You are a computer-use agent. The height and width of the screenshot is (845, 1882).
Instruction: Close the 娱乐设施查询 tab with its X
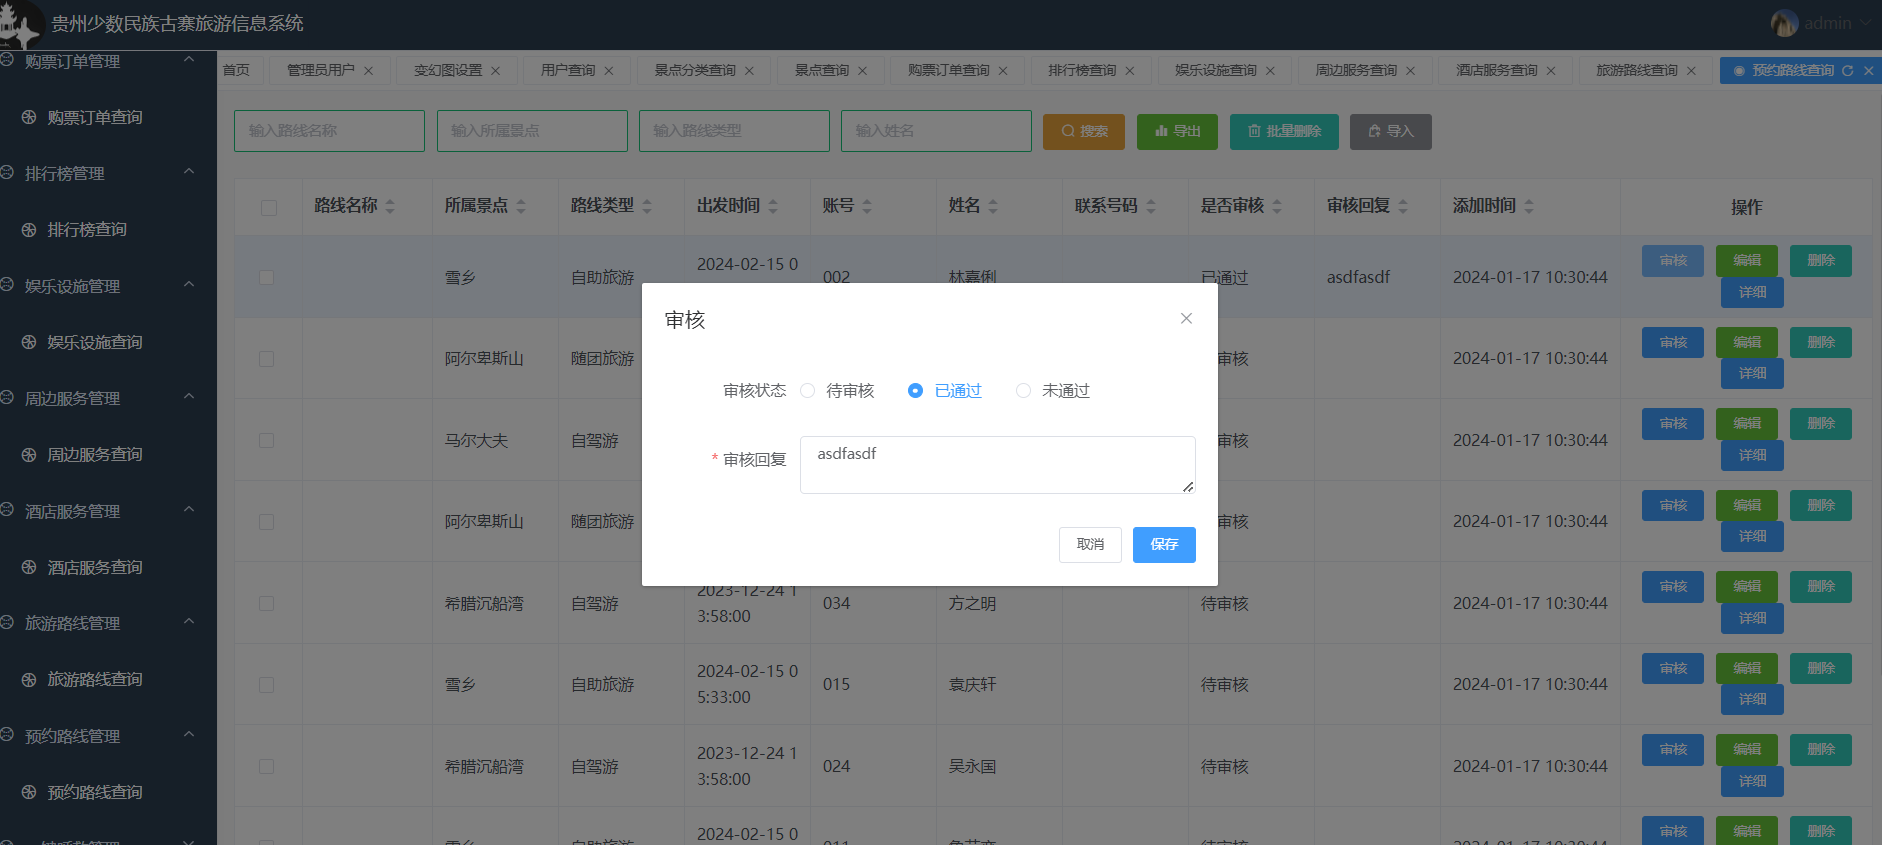coord(1271,71)
